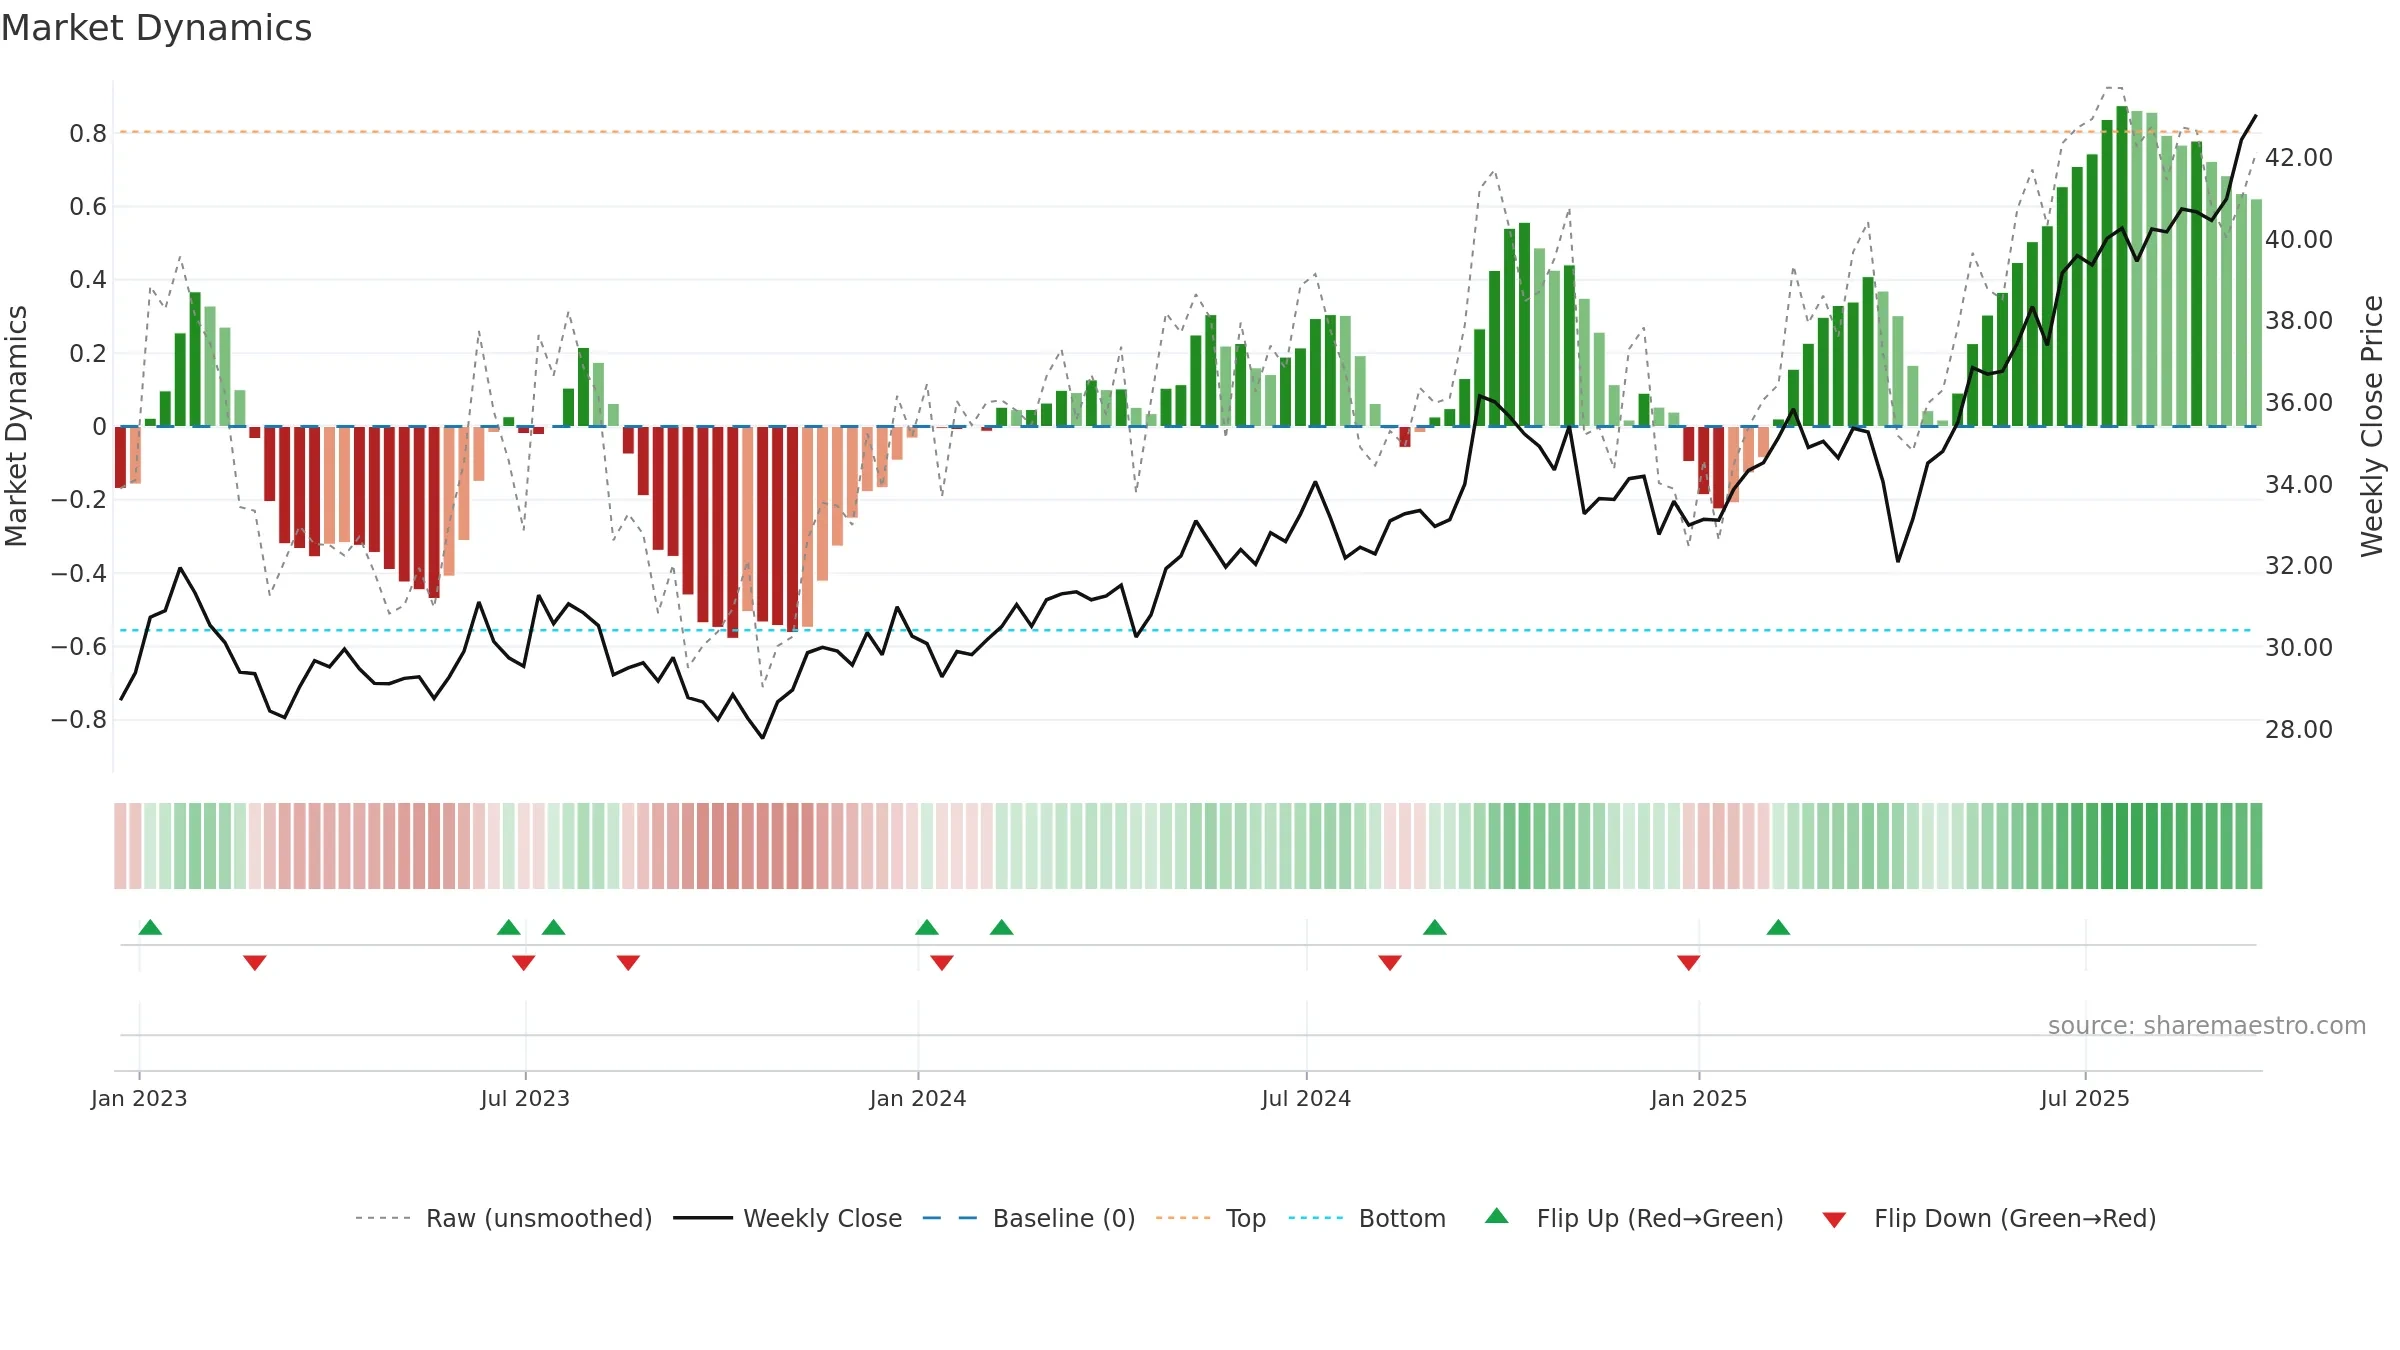Click the Weekly Close Price axis title

pyautogui.click(x=2372, y=426)
